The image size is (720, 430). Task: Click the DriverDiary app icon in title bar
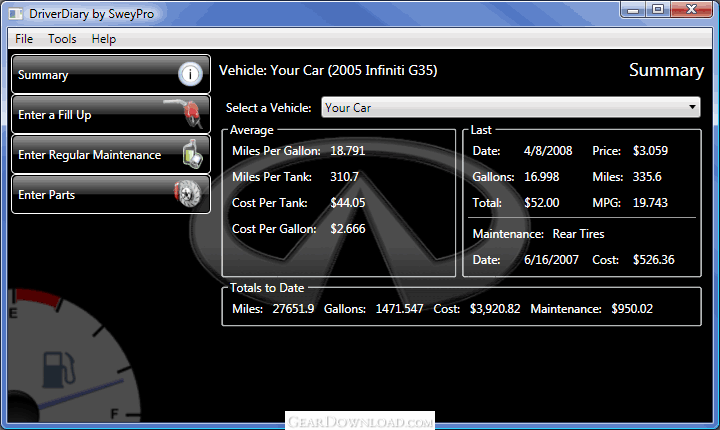16,14
